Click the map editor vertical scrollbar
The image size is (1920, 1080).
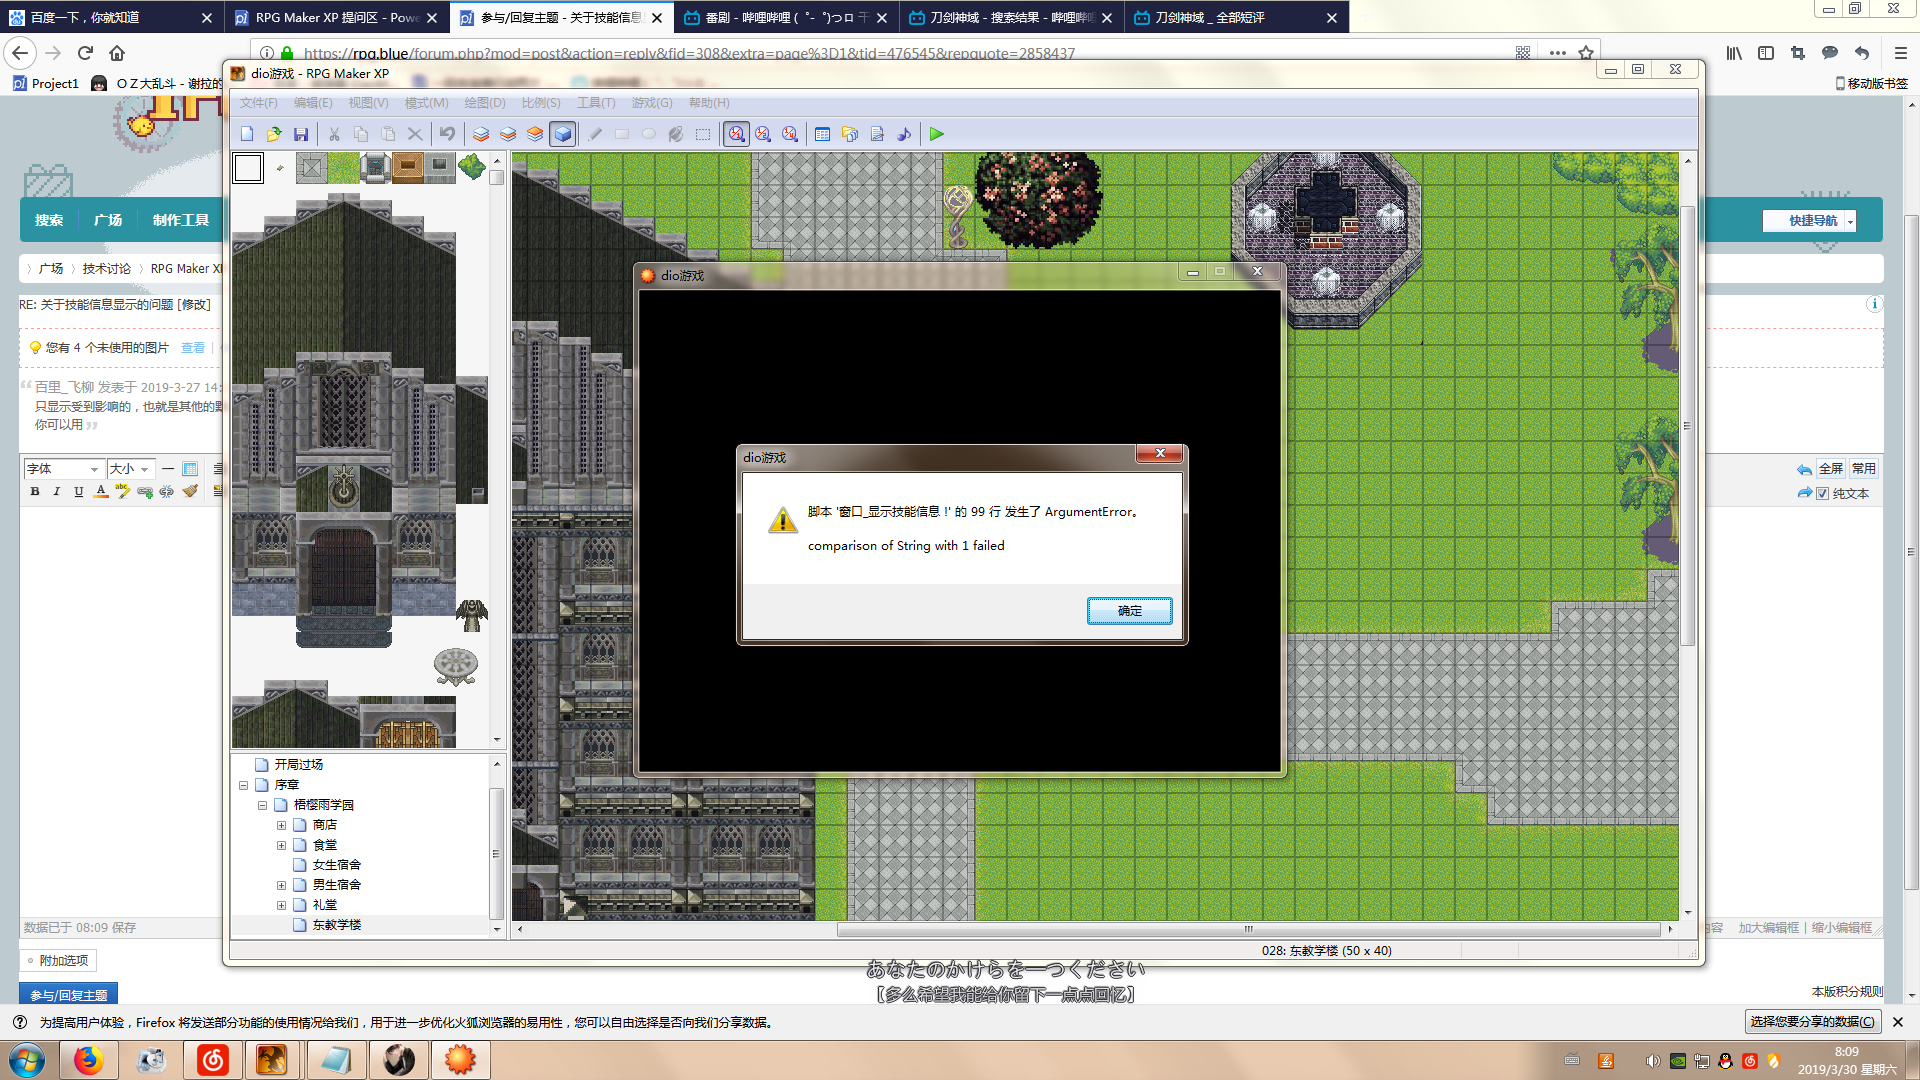coord(1688,426)
